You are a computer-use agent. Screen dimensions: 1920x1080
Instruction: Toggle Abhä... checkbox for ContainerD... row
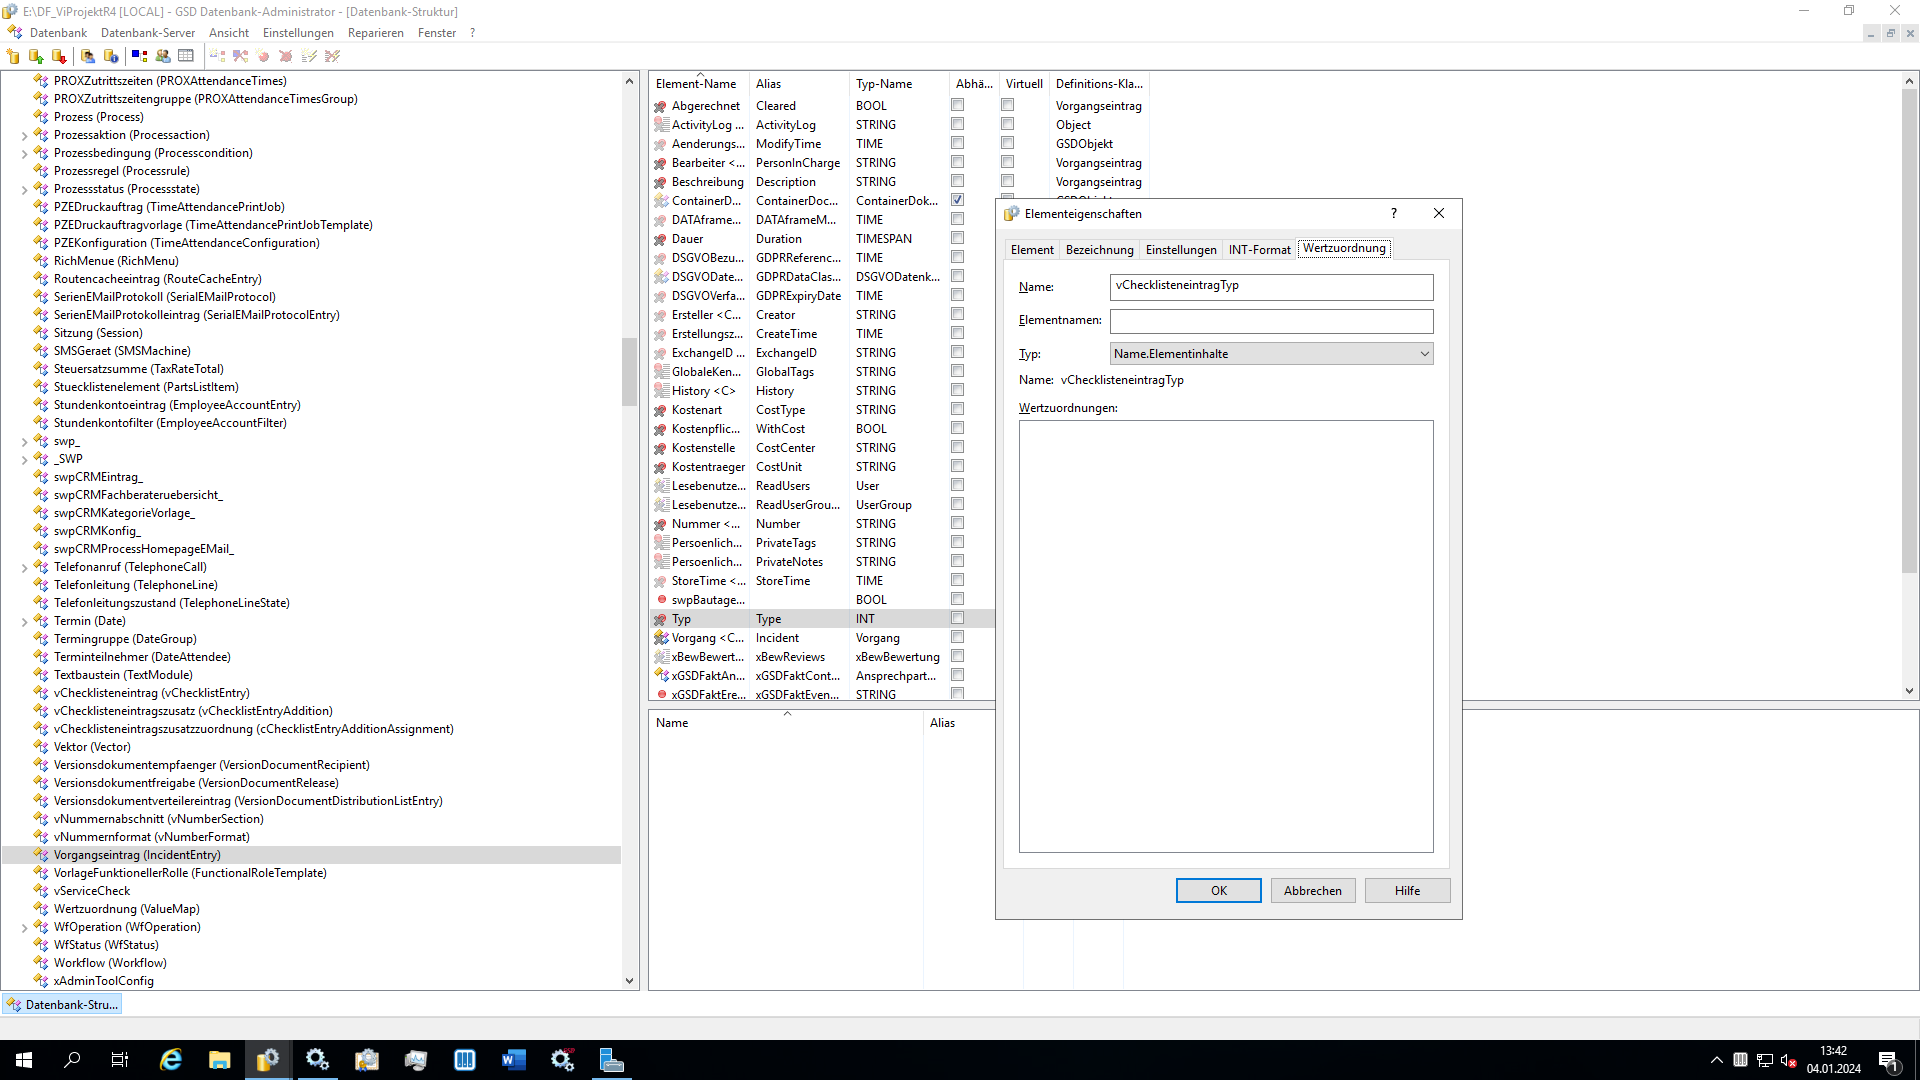(957, 200)
